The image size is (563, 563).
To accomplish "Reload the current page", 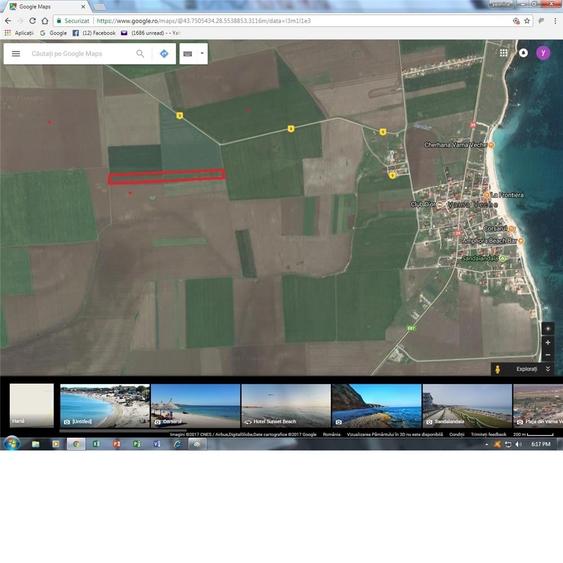I will click(x=32, y=21).
